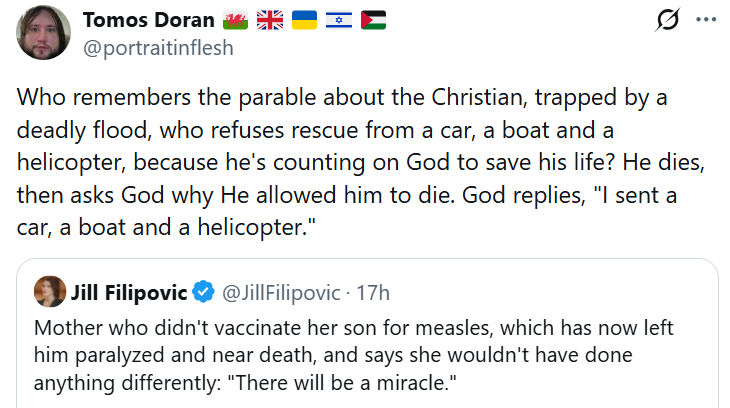Click the Israel flag emoji
The width and height of the screenshot is (730, 408).
pyautogui.click(x=338, y=20)
